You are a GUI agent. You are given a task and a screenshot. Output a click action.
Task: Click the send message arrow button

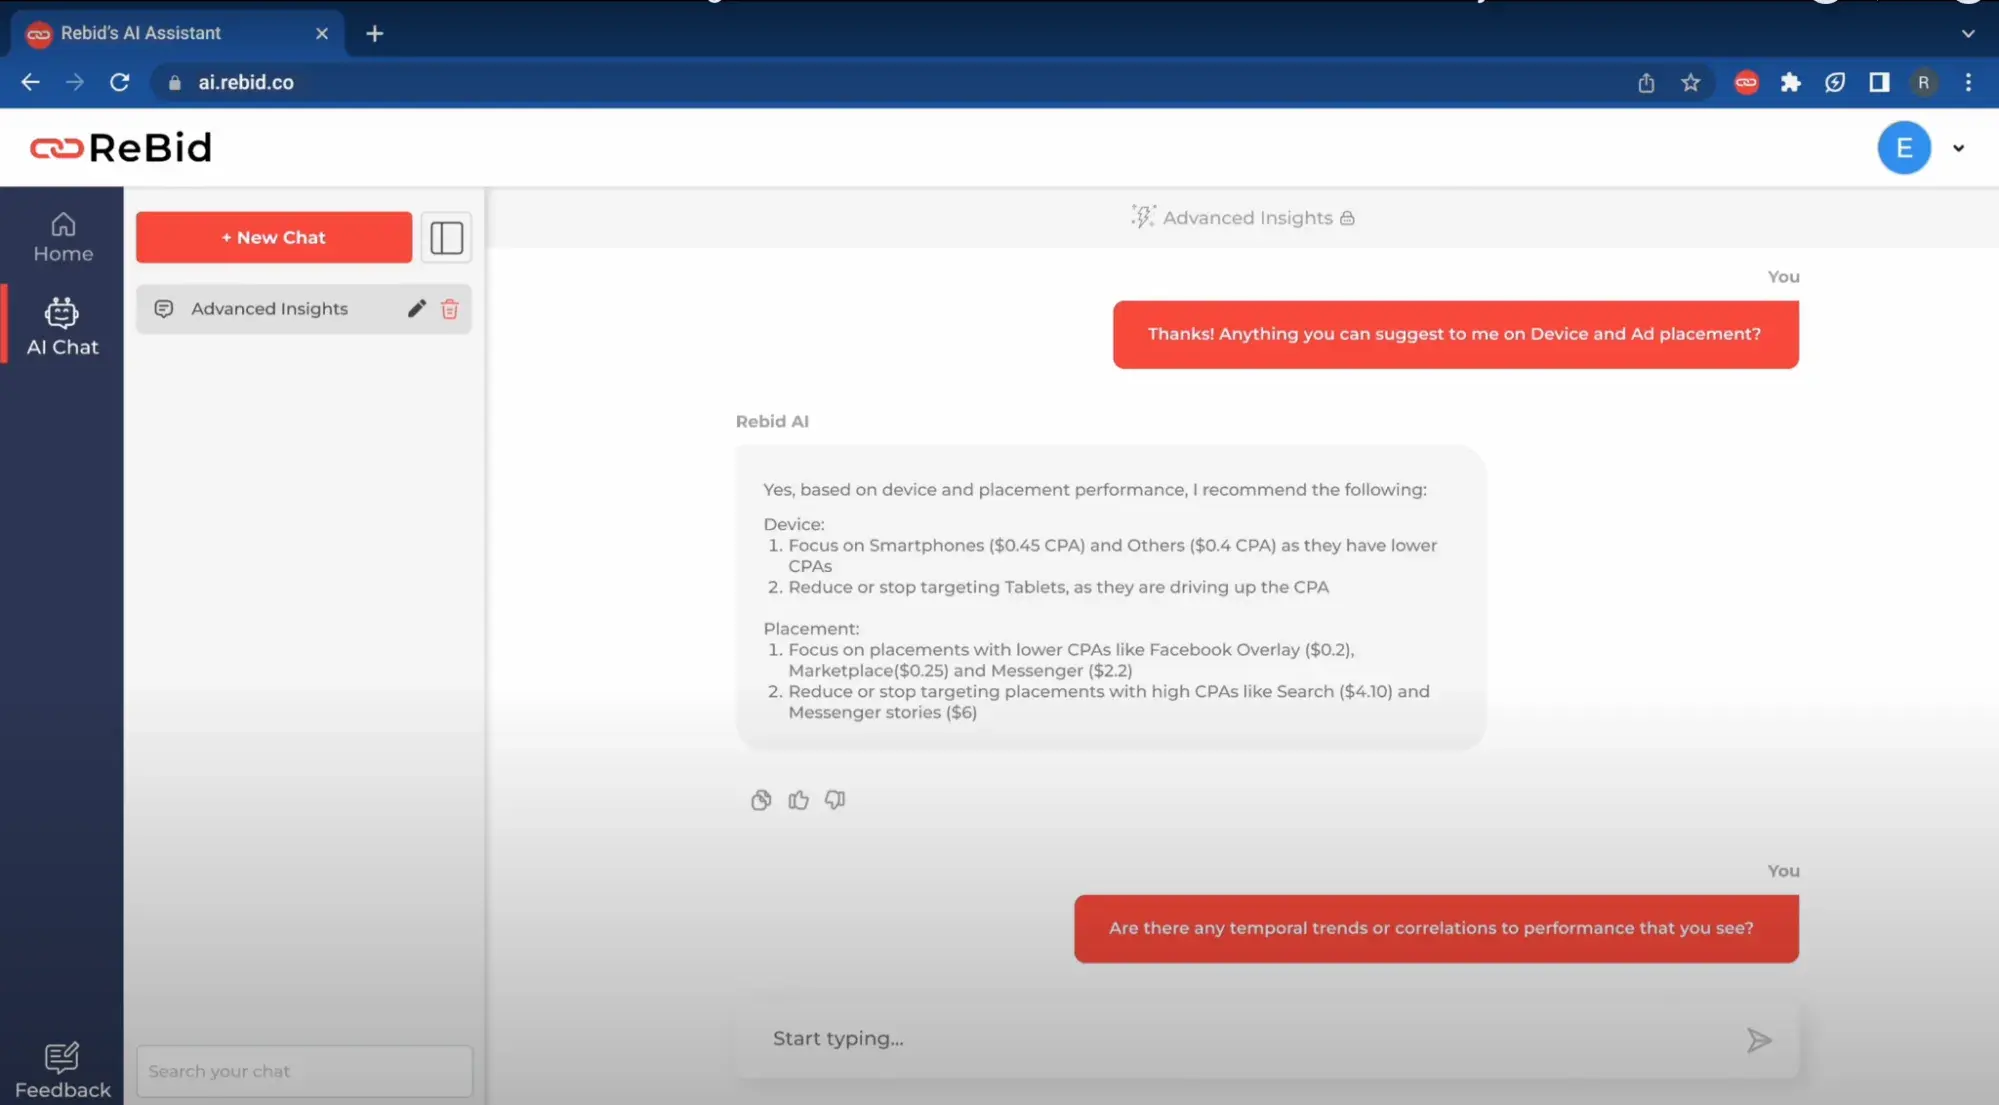click(x=1761, y=1037)
